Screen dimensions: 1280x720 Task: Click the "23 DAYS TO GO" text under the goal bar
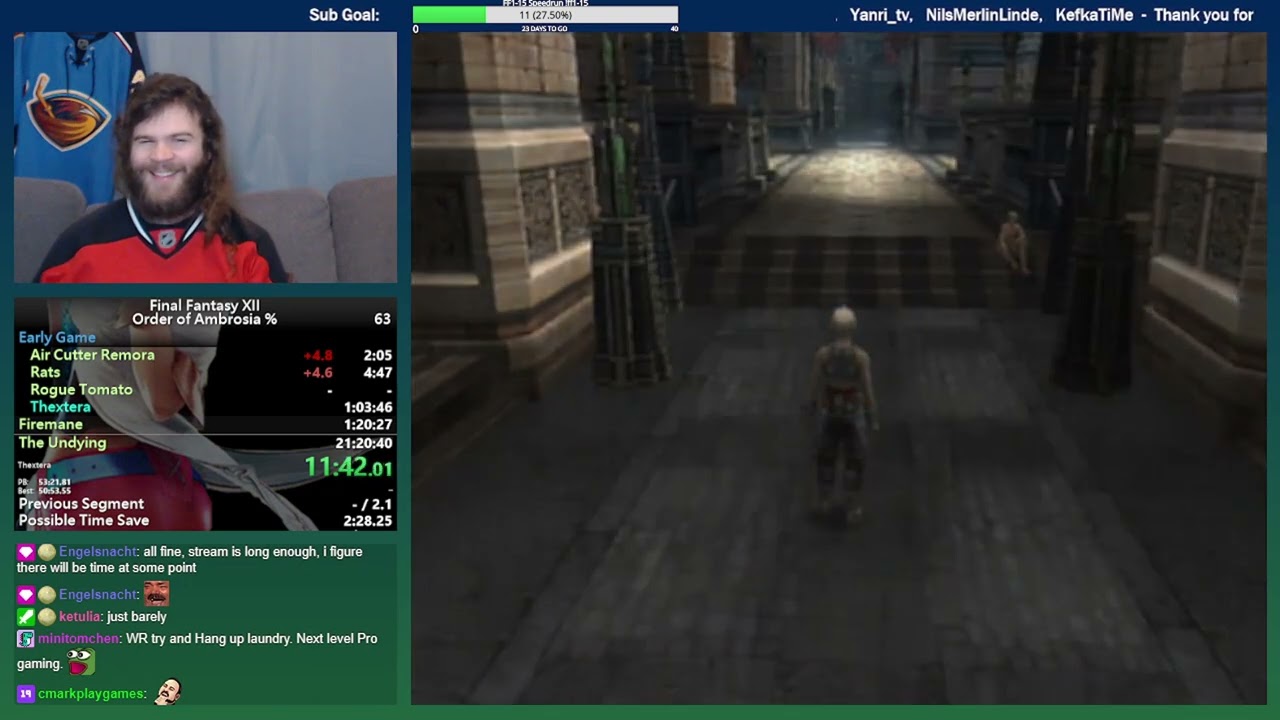click(x=544, y=29)
